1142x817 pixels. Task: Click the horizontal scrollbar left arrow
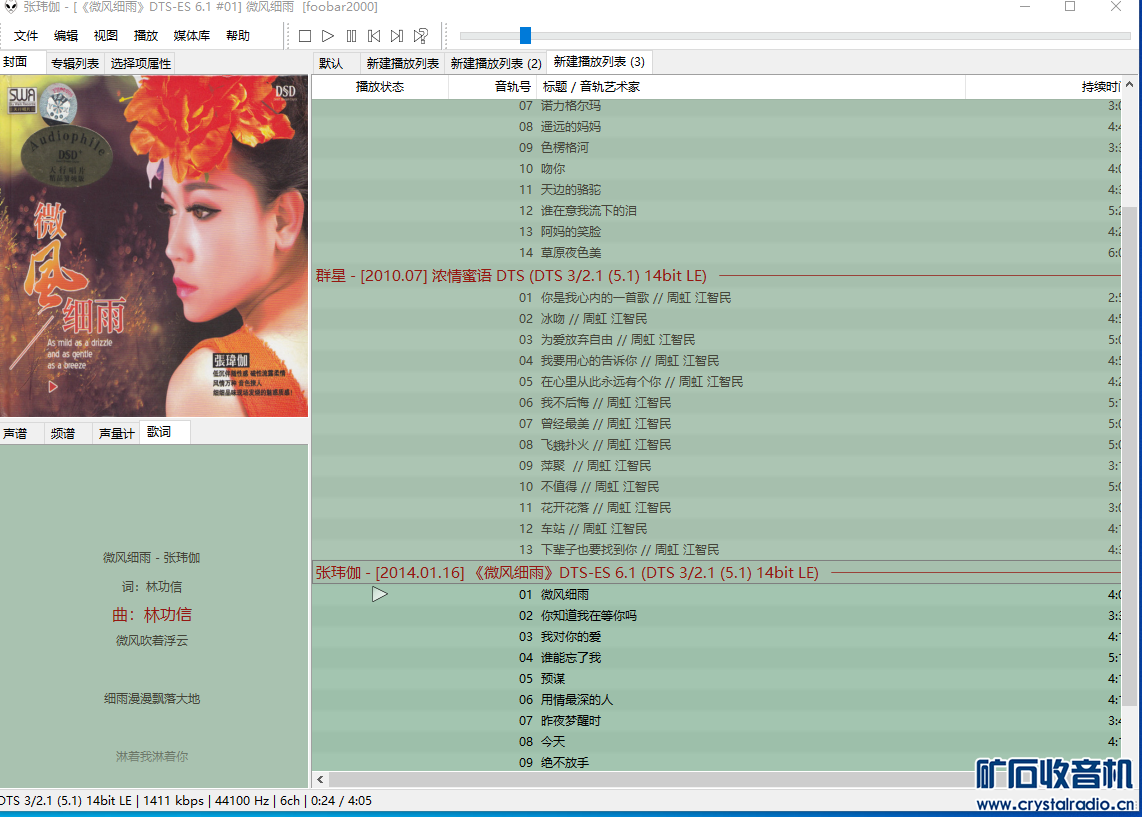coord(320,779)
